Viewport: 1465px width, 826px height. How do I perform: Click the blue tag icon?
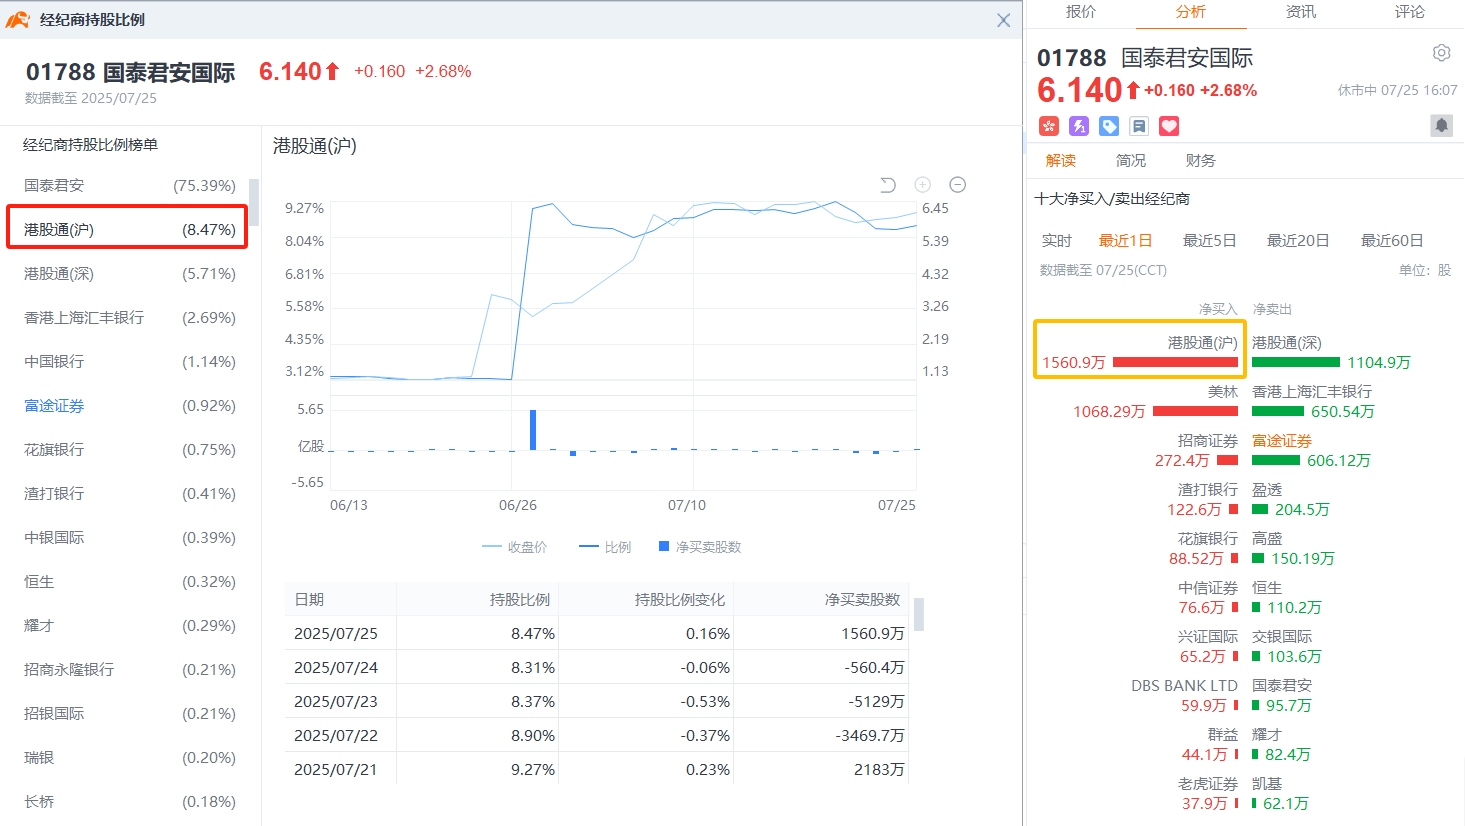pyautogui.click(x=1109, y=126)
